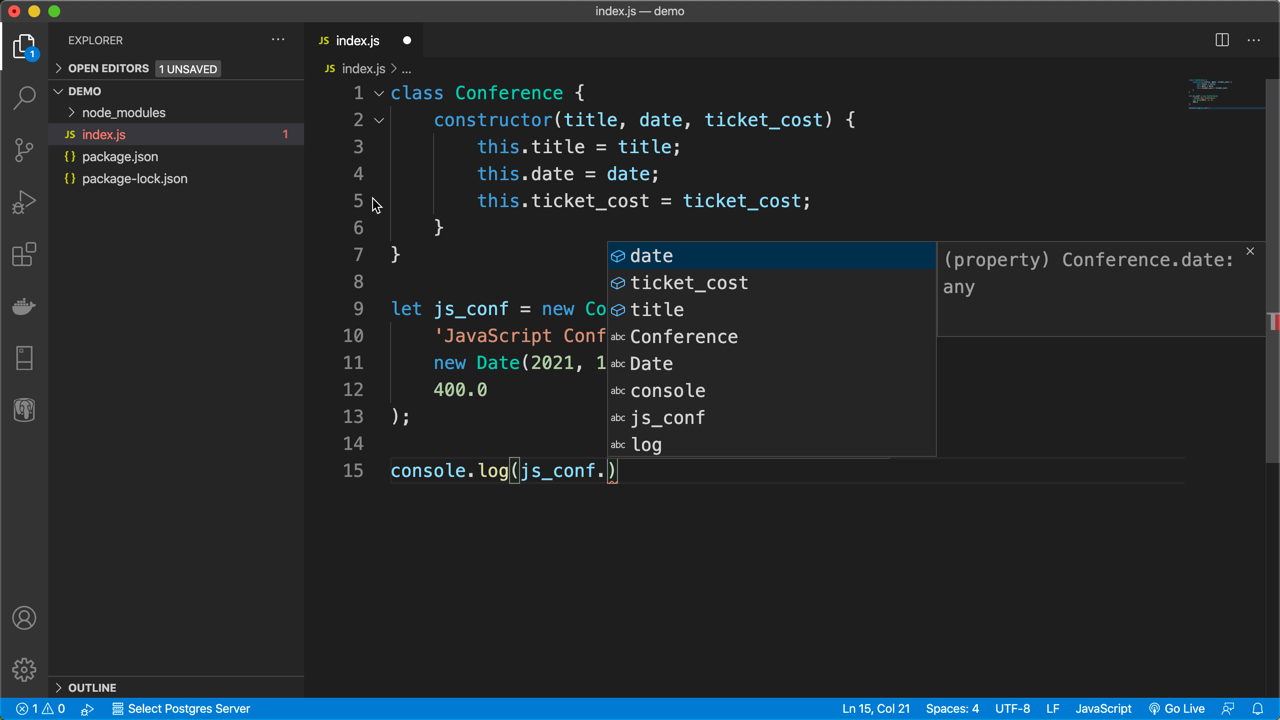The image size is (1280, 720).
Task: Fold the constructor at line 2
Action: point(379,120)
